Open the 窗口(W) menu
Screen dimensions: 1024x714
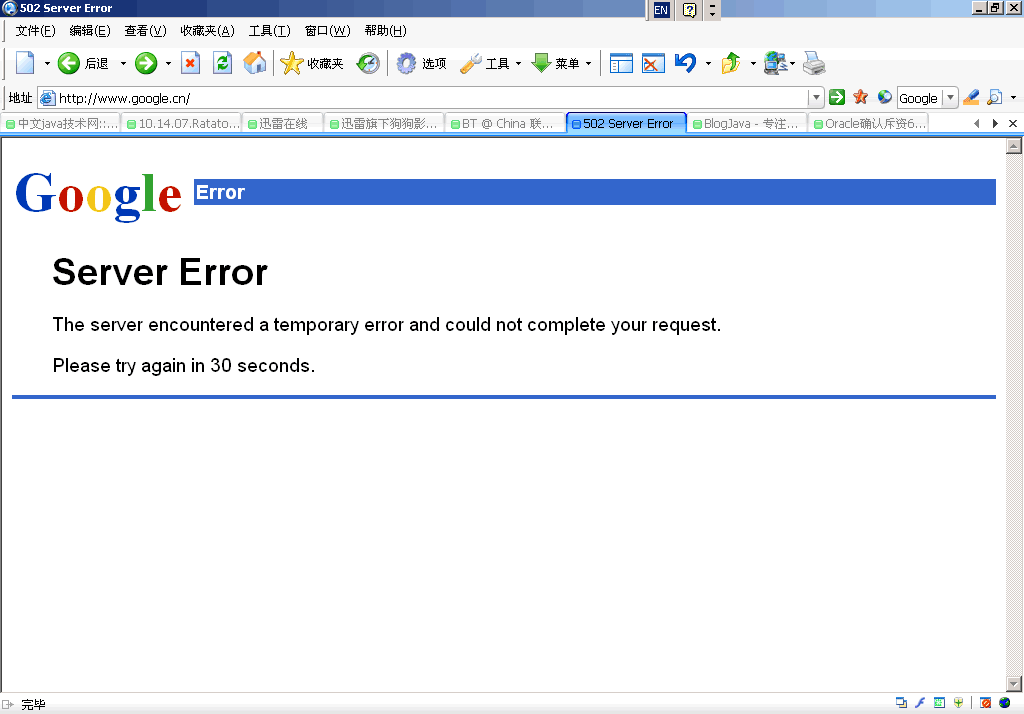click(x=328, y=31)
